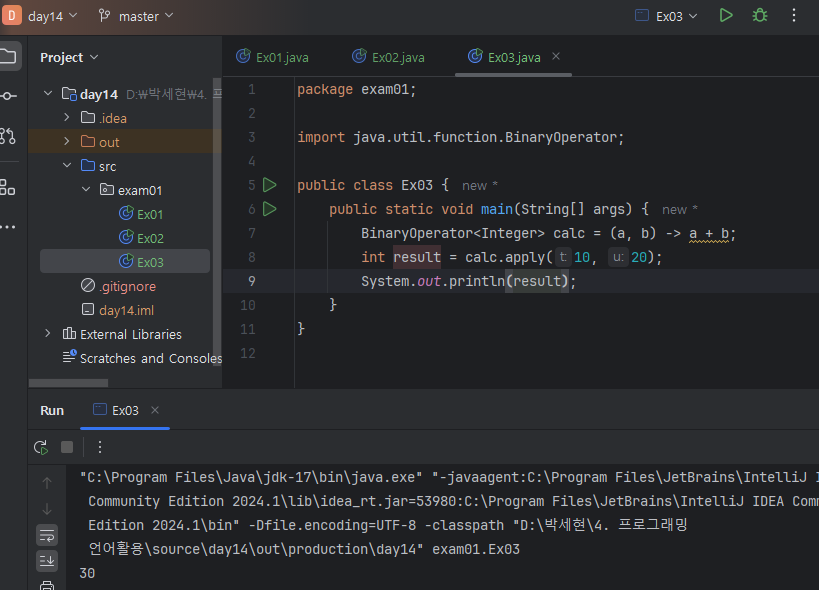The height and width of the screenshot is (590, 819).
Task: Click the 'main' method name
Action: [x=497, y=209]
